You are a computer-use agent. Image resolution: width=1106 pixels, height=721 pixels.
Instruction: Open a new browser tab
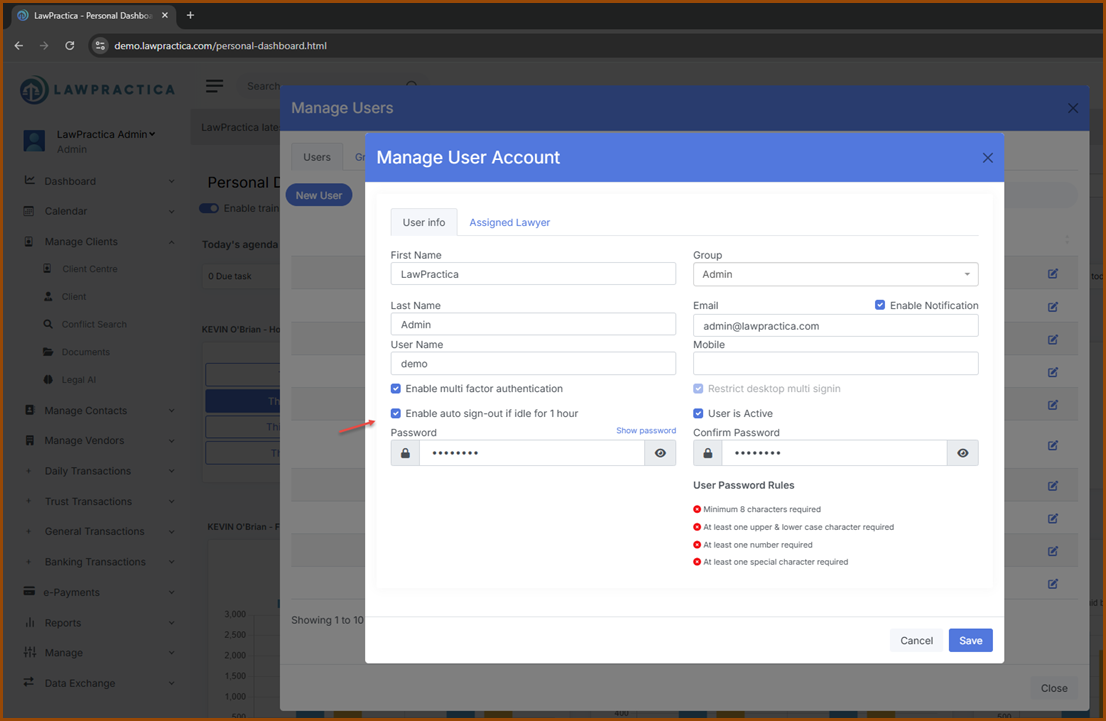tap(190, 15)
